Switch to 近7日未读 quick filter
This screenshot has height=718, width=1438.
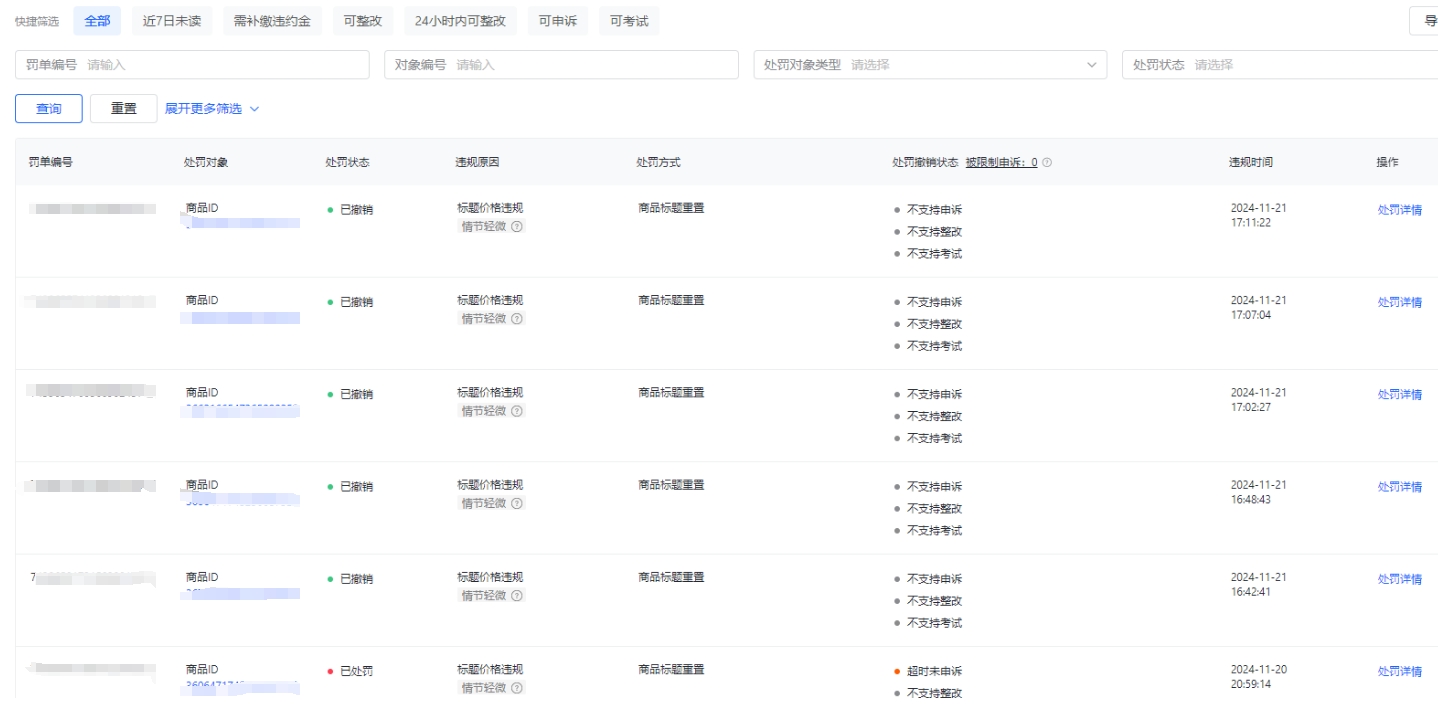coord(171,21)
